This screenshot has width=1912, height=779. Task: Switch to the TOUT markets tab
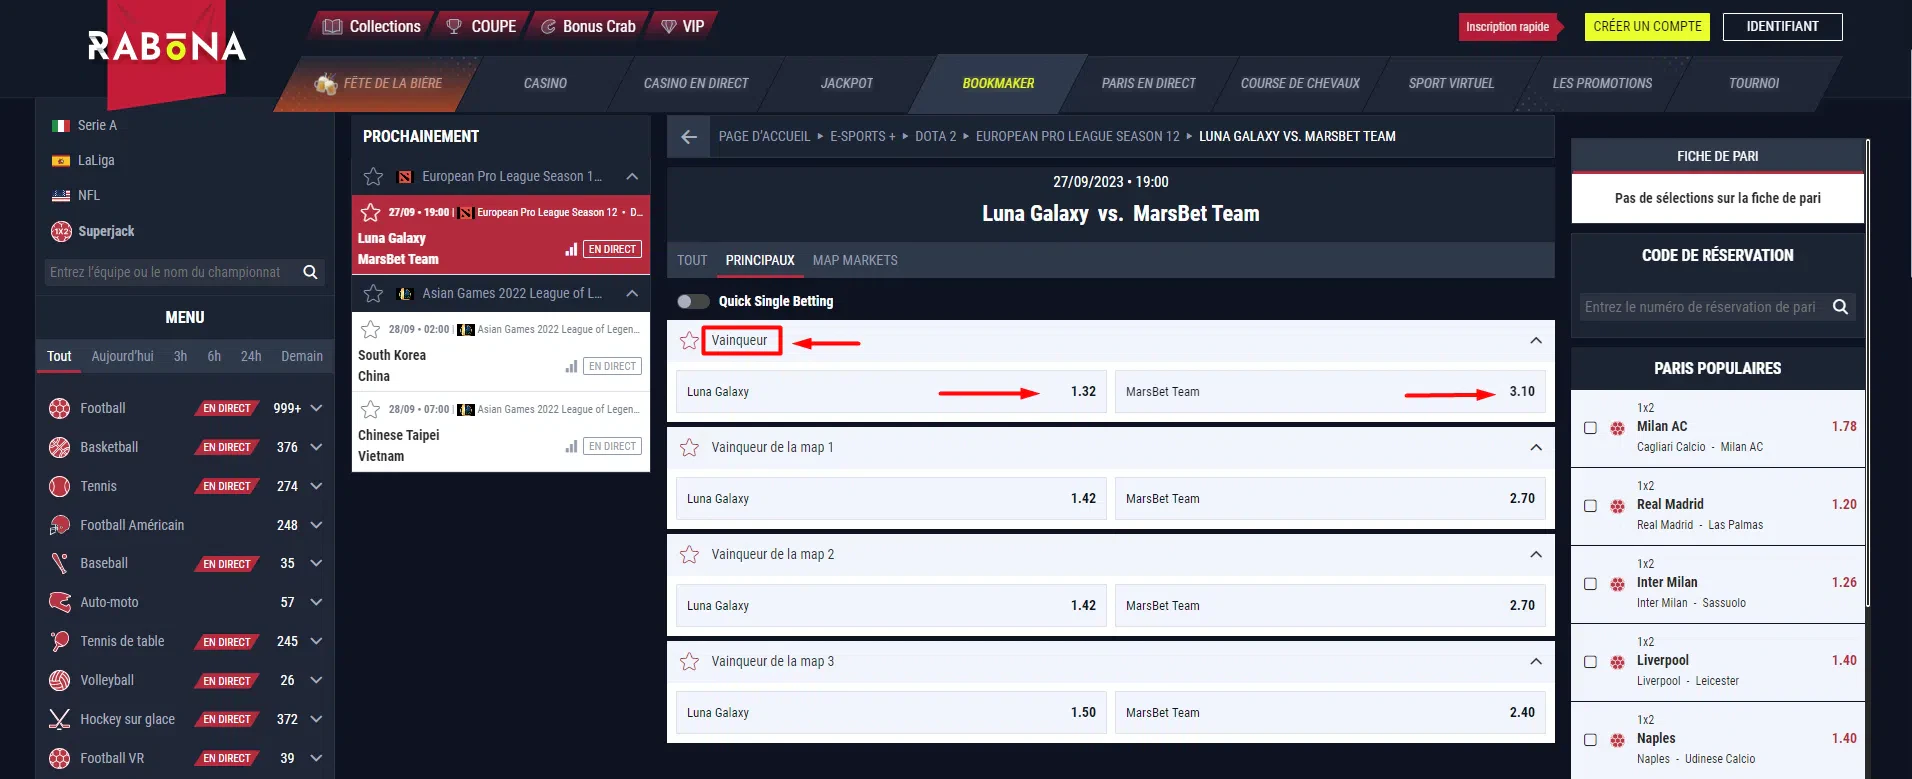tap(692, 260)
